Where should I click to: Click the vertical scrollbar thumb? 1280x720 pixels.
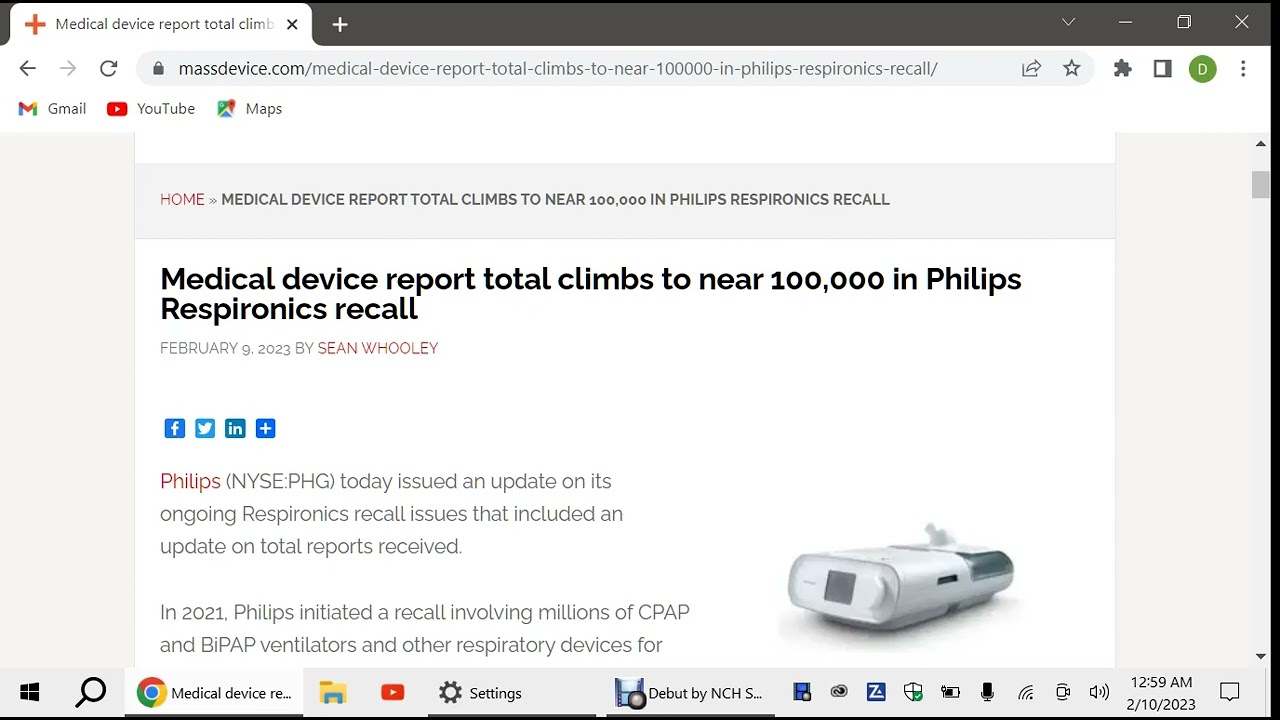1261,185
